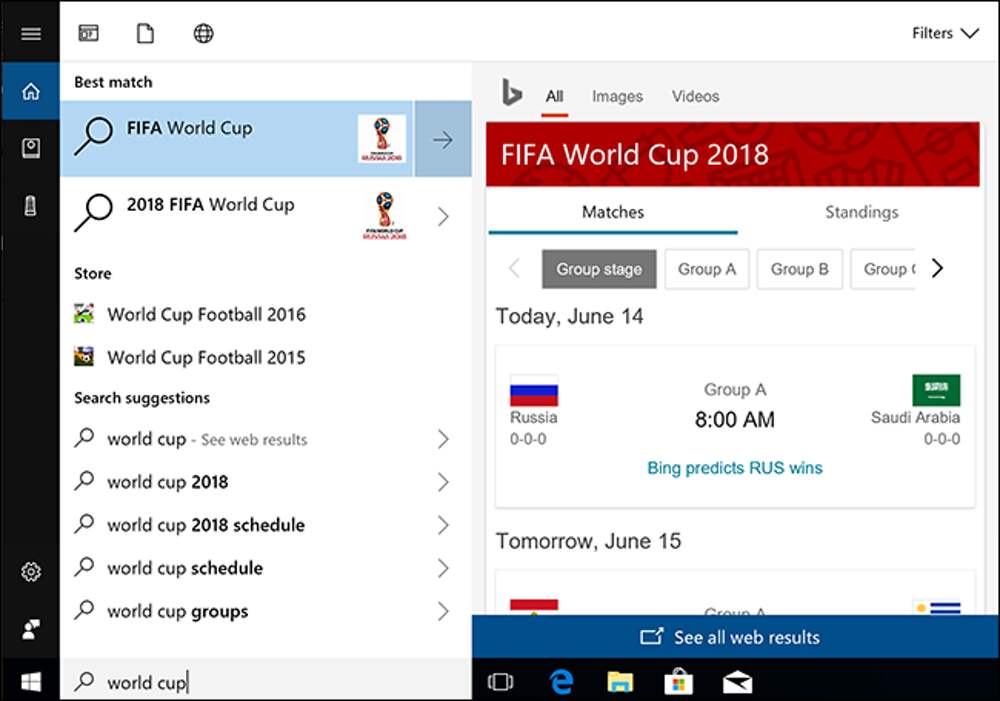The image size is (1000, 701).
Task: Filter results by Apps icon
Action: point(88,33)
